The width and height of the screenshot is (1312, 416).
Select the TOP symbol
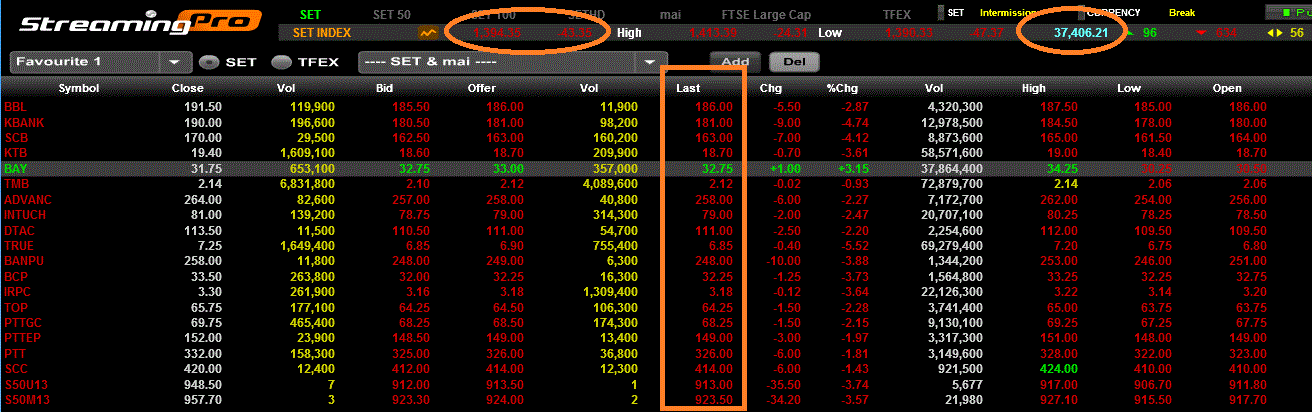(16, 307)
